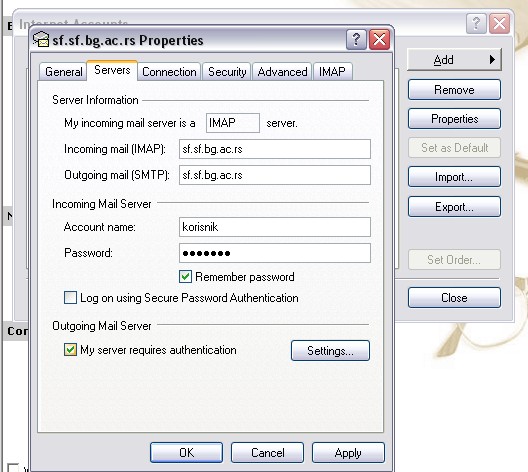
Task: Click the help icon in Internet Accounts window
Action: click(x=476, y=24)
